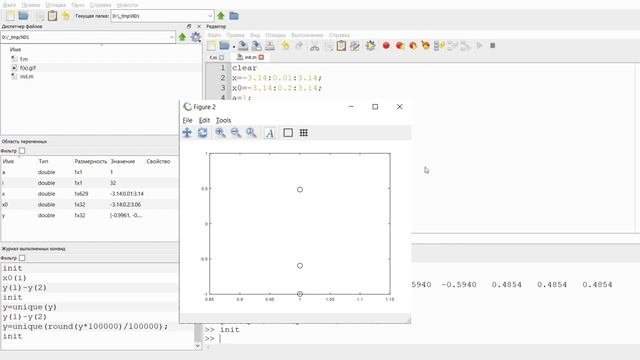
Task: Click Open folder icon in main toolbar
Action: (x=23, y=16)
